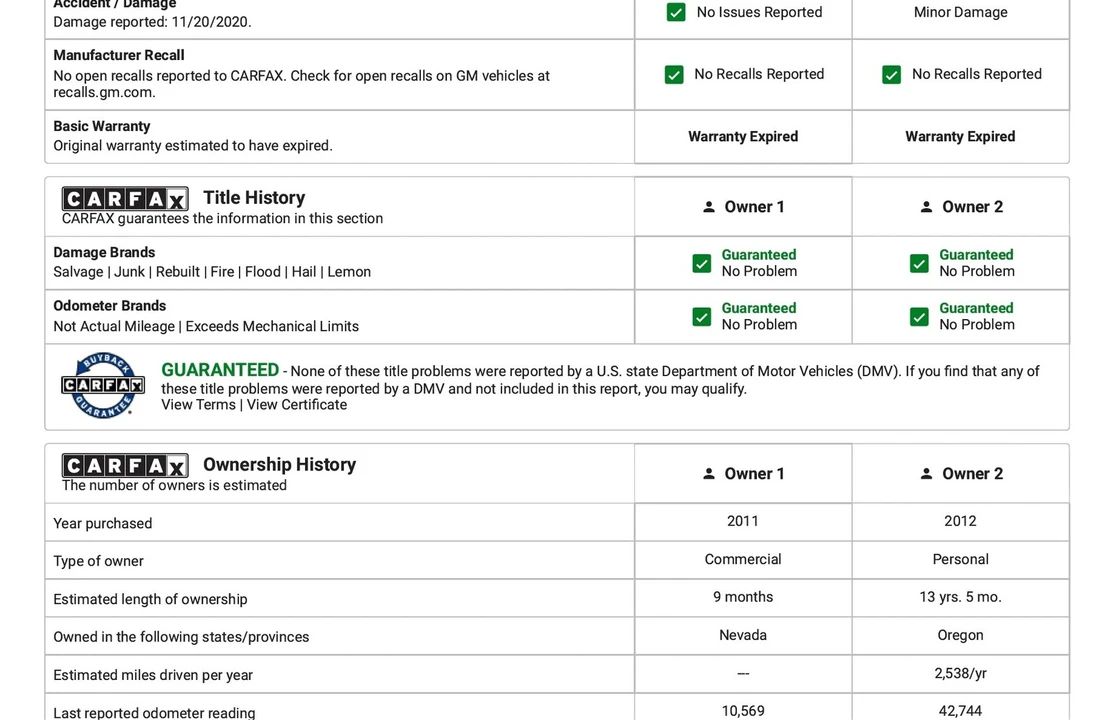Click the Ownership History section heading
Image resolution: width=1102 pixels, height=720 pixels.
tap(280, 465)
